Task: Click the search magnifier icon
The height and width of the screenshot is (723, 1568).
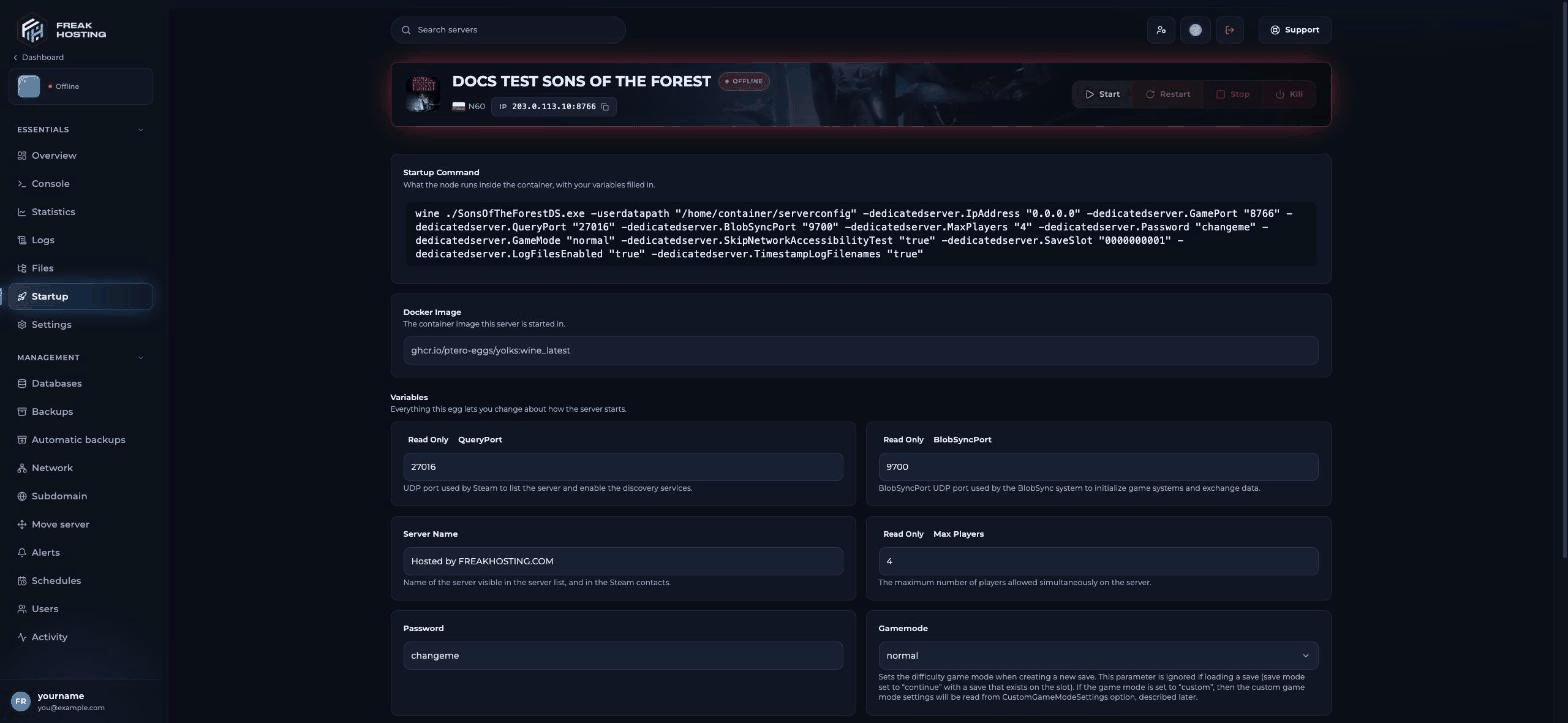Action: coord(406,30)
